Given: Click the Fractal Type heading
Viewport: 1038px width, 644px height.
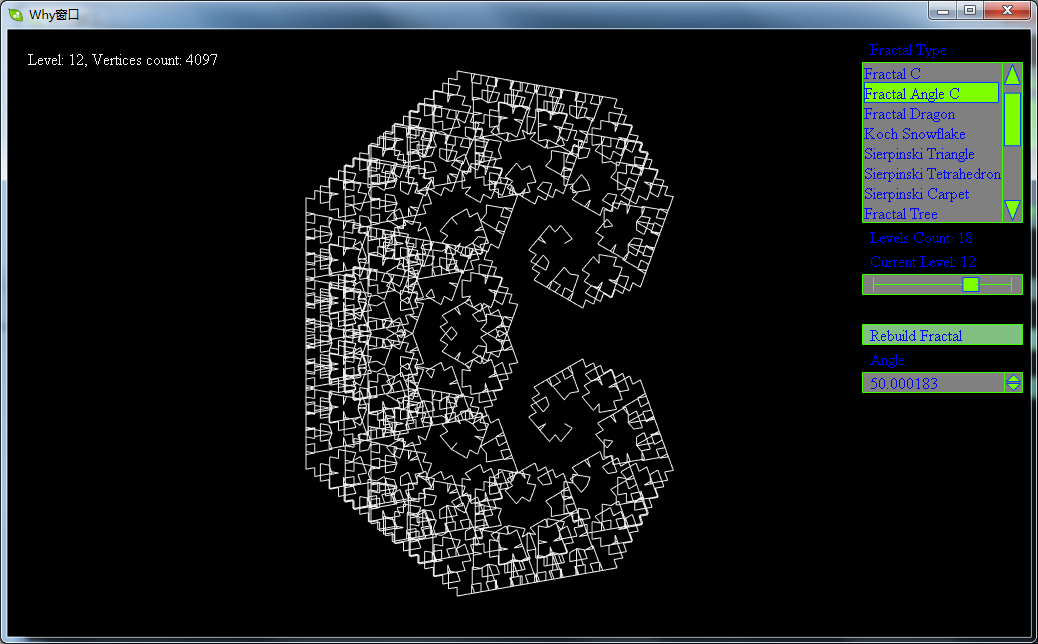Looking at the screenshot, I should [x=908, y=50].
